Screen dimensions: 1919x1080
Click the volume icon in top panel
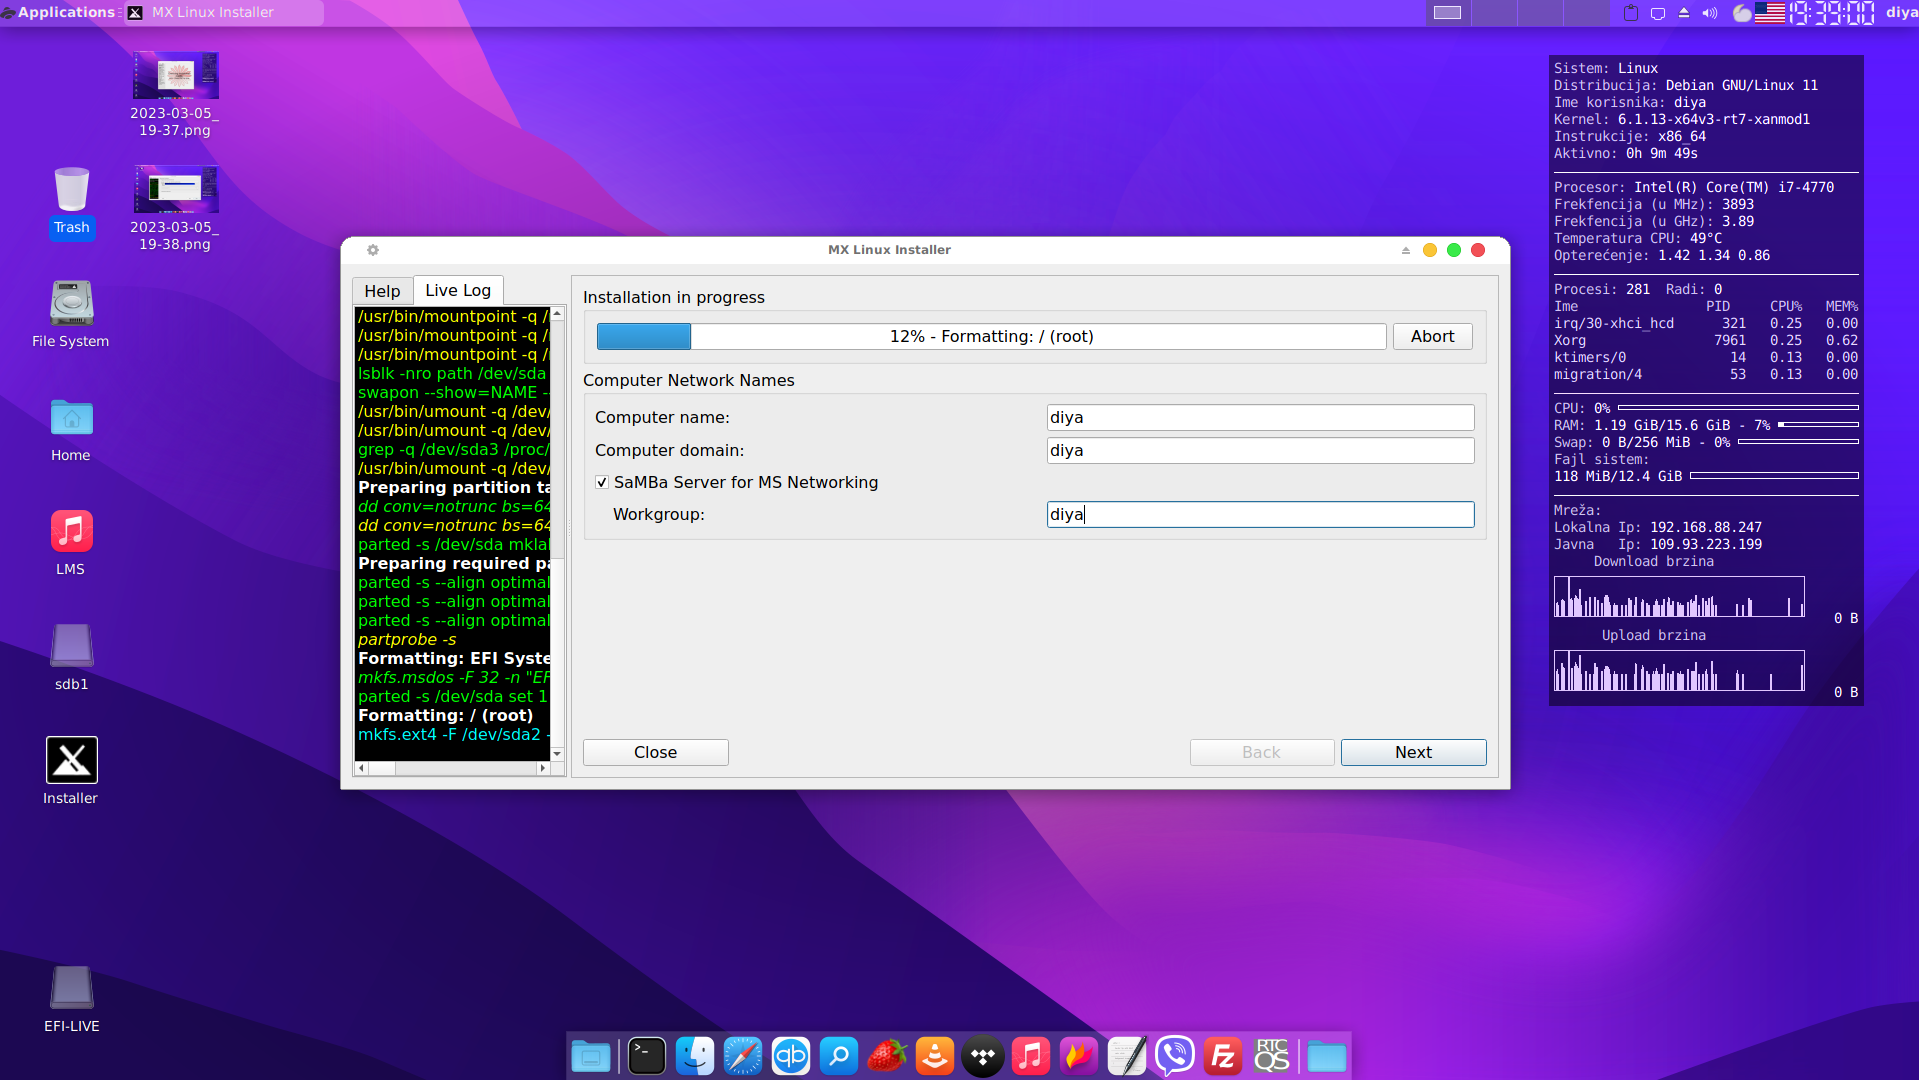tap(1710, 13)
